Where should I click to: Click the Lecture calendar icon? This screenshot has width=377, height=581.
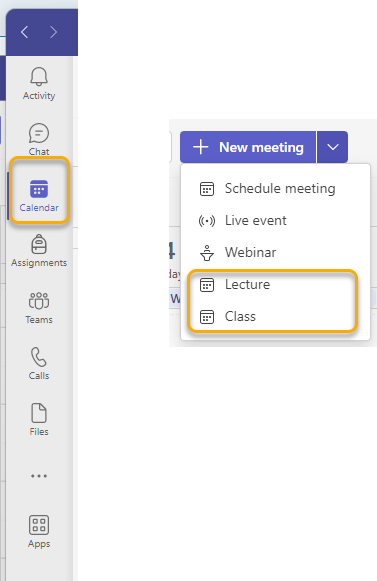[x=207, y=285]
